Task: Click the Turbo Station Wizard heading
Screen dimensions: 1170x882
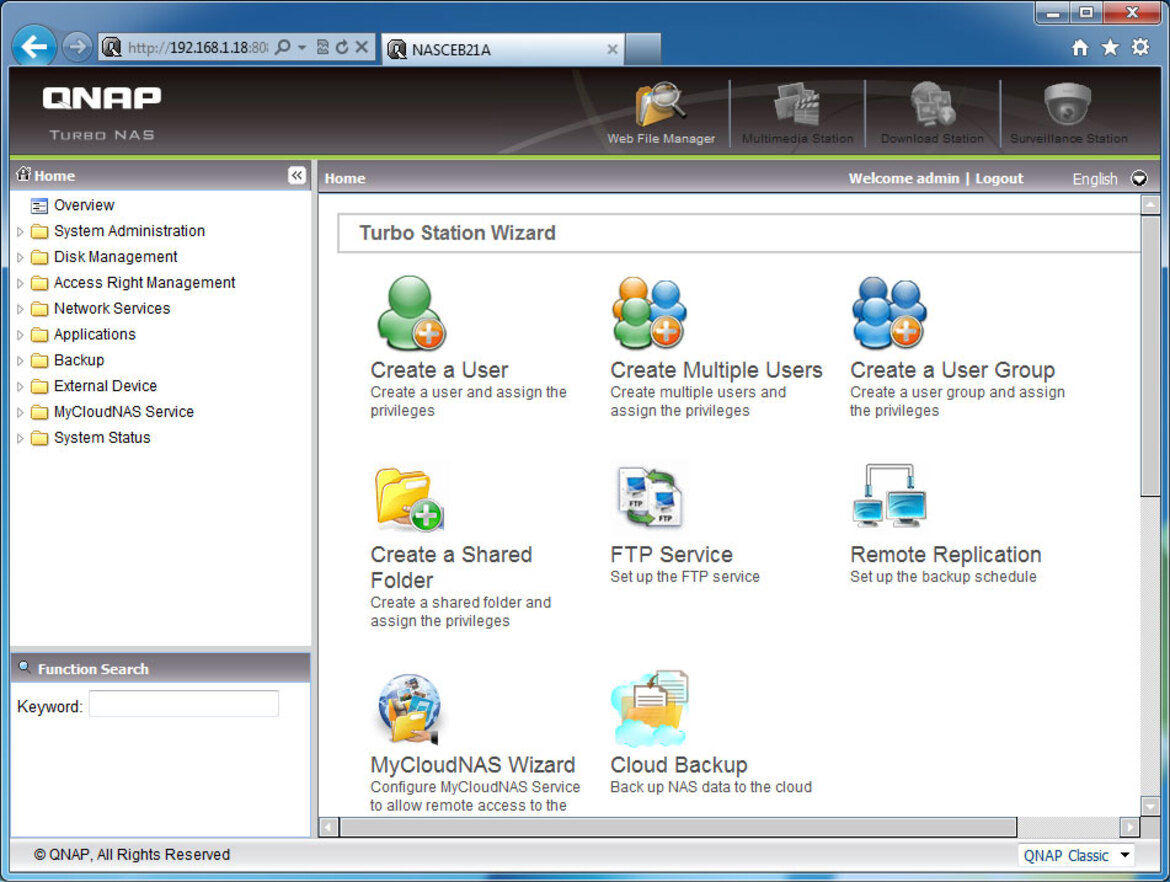Action: (x=457, y=233)
